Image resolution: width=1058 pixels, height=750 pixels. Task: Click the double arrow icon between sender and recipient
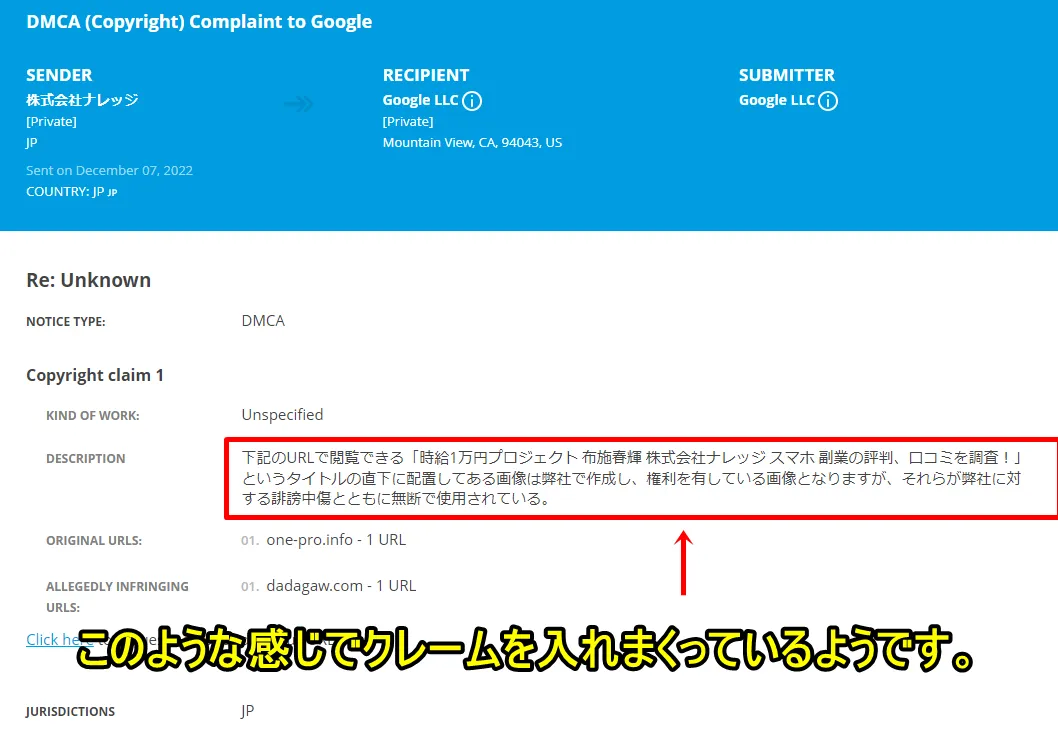[x=299, y=104]
